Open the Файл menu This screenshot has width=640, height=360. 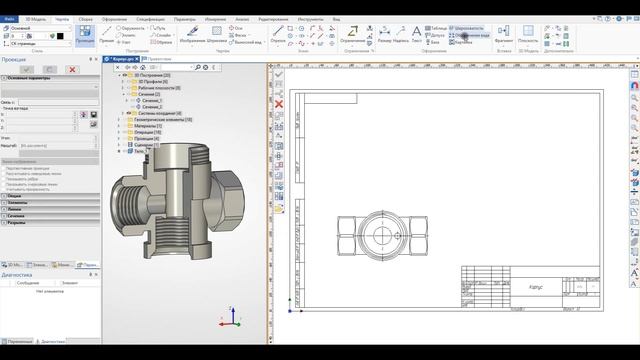point(9,19)
